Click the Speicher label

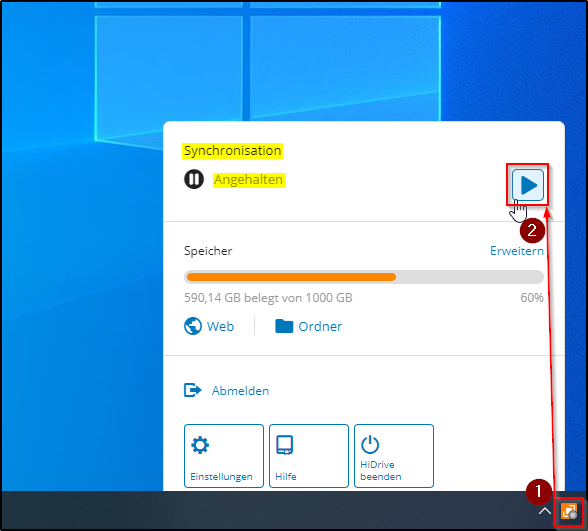tap(208, 250)
